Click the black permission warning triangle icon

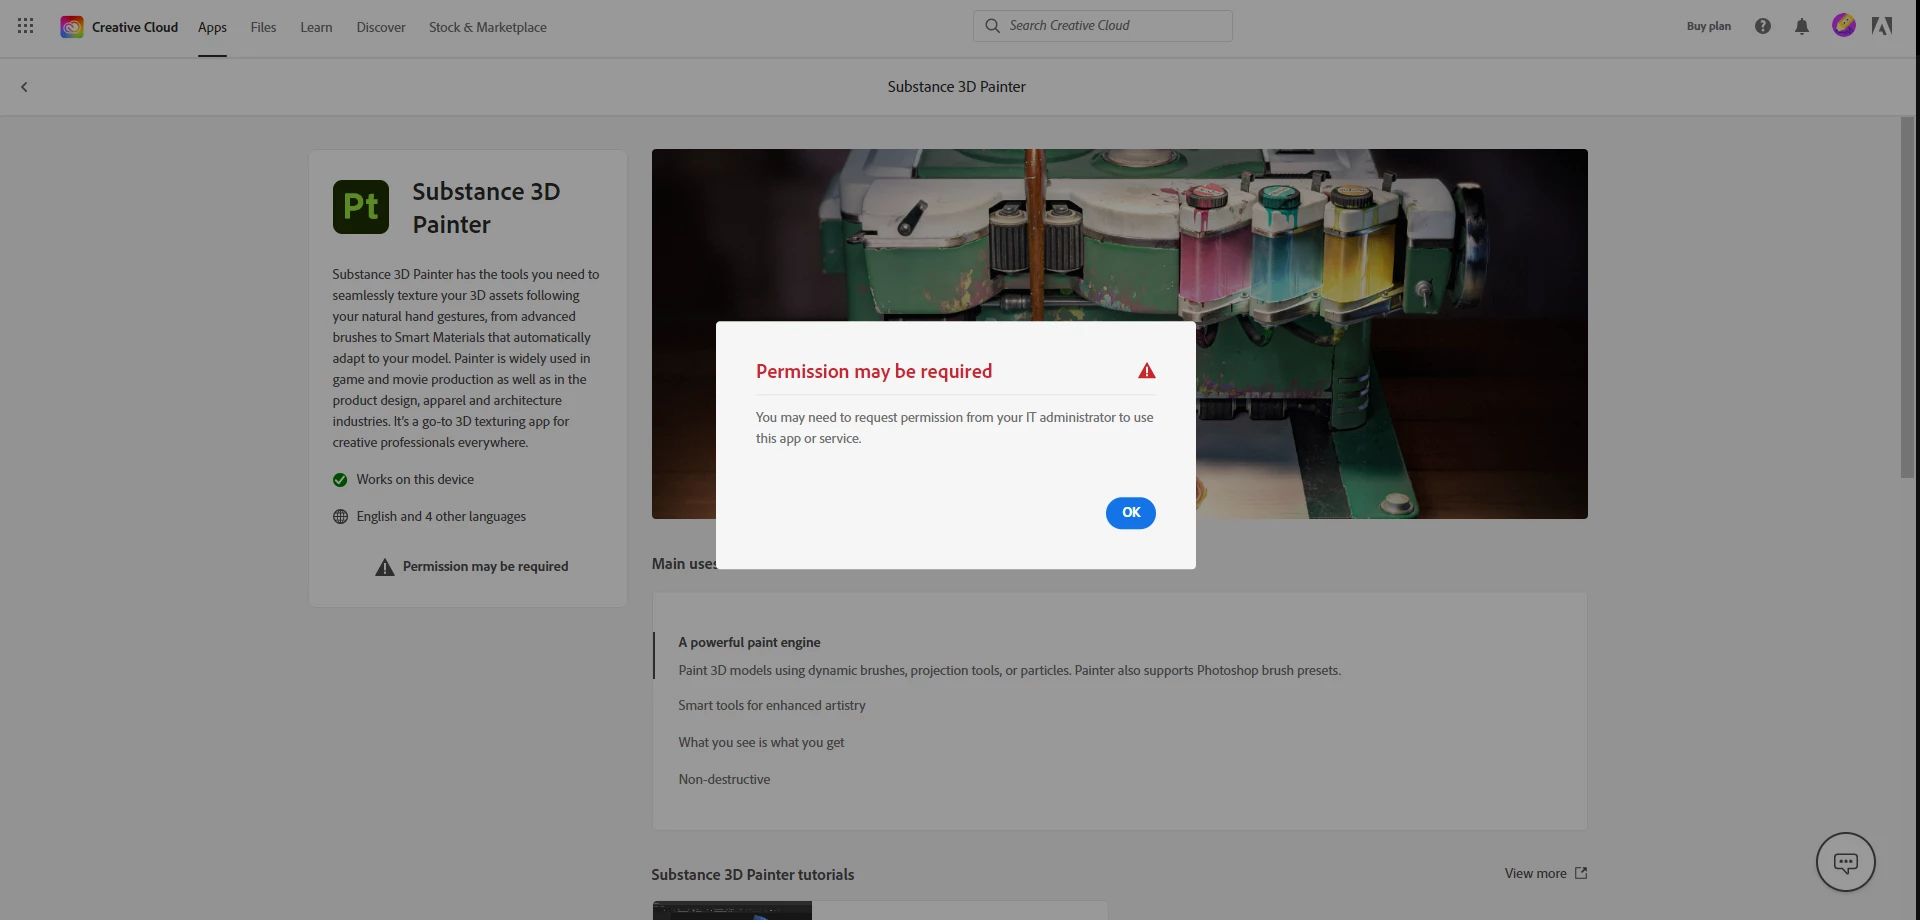point(385,567)
